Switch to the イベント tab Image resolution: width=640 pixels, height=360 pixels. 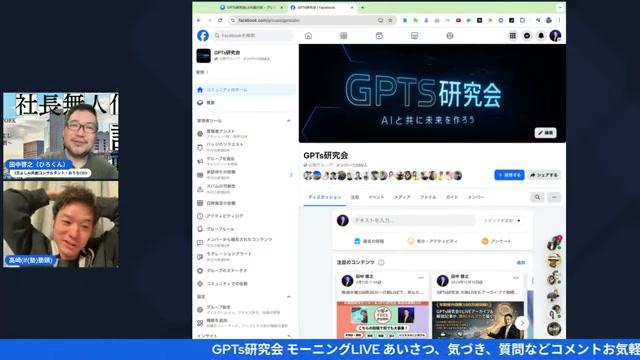pyautogui.click(x=376, y=197)
